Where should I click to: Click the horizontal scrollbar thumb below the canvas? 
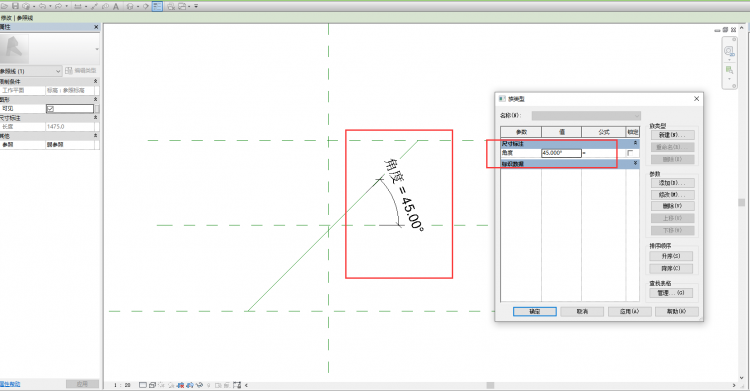[490, 385]
